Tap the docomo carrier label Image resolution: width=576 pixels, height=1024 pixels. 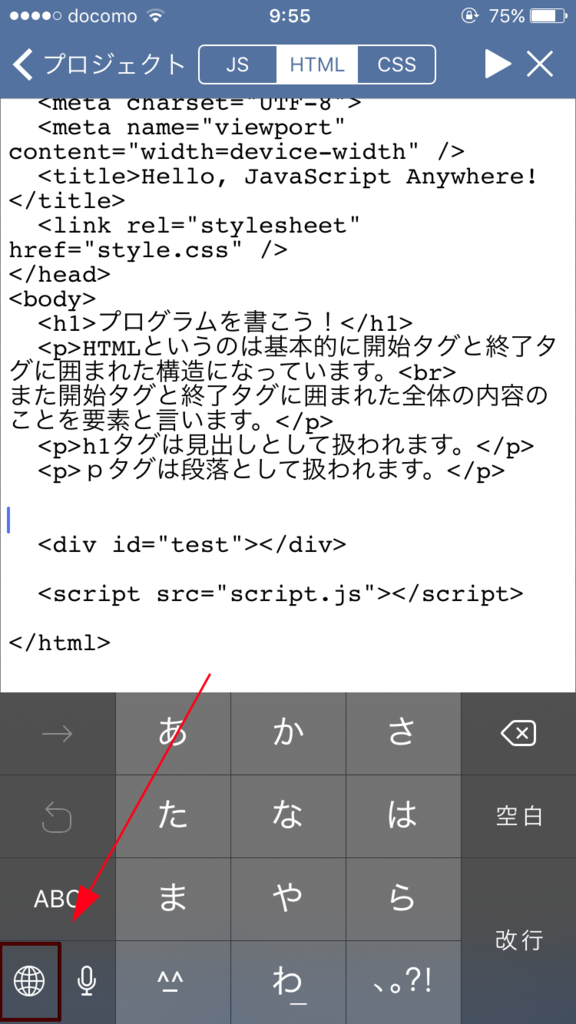[102, 16]
